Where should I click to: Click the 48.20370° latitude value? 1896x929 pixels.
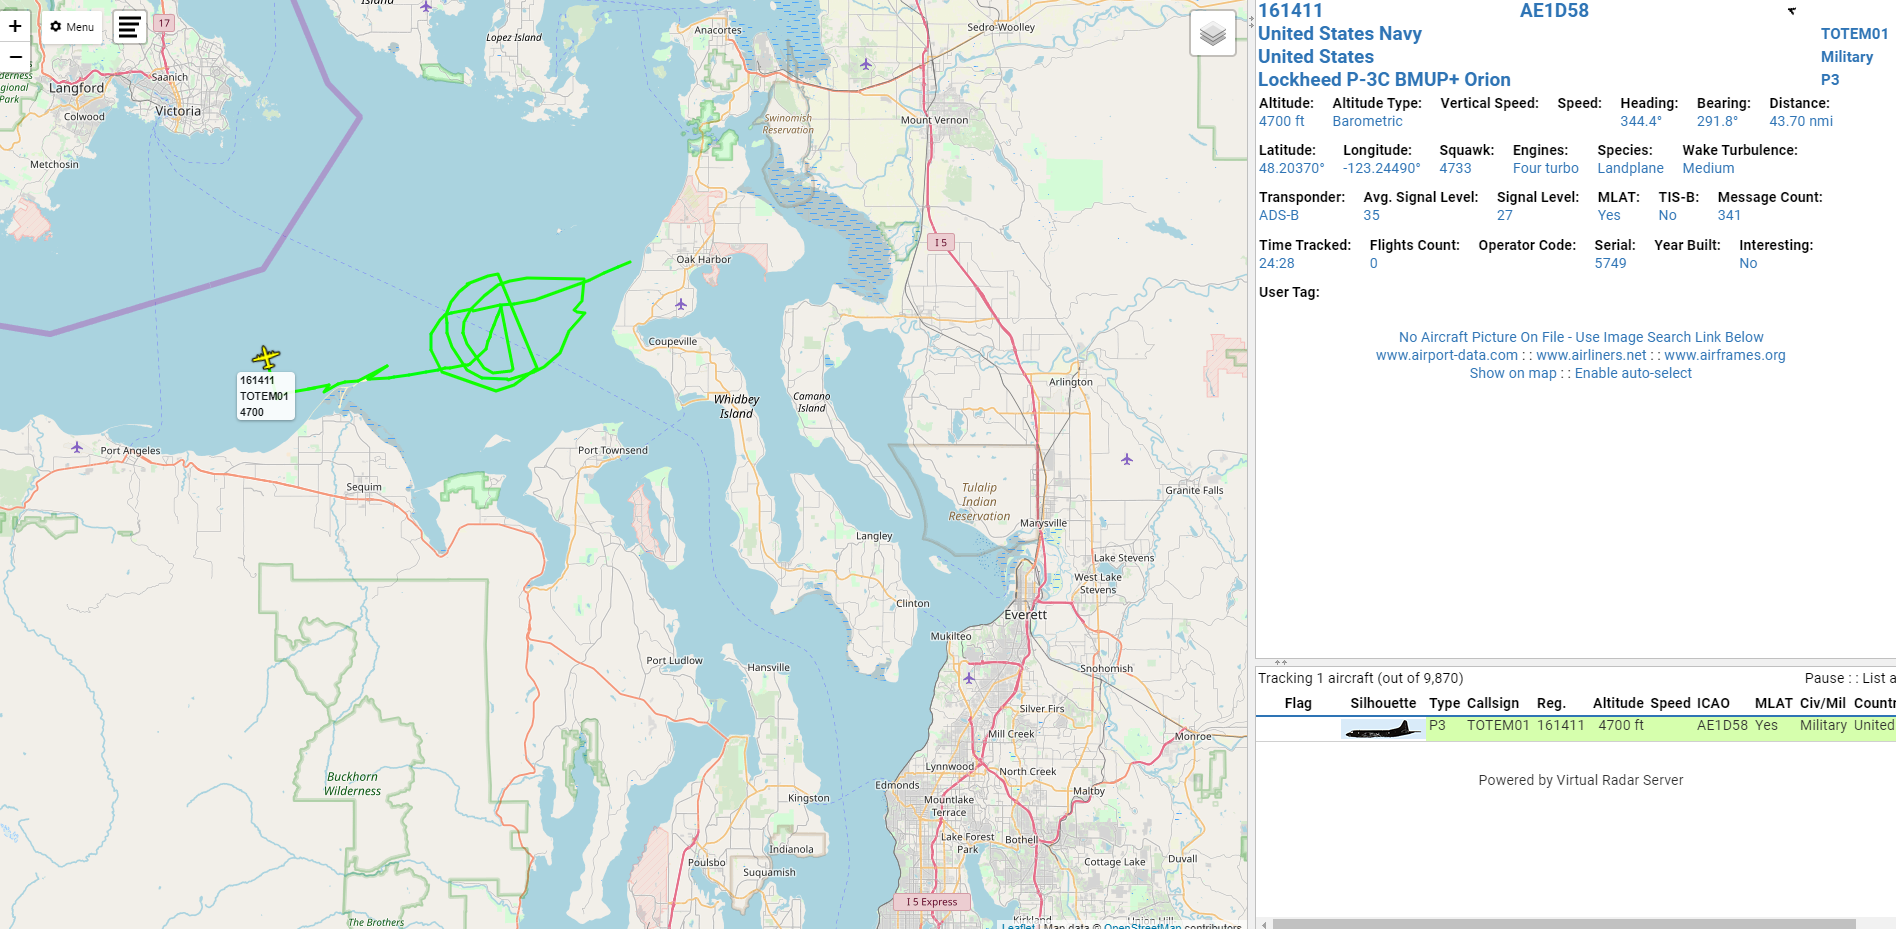pyautogui.click(x=1291, y=168)
